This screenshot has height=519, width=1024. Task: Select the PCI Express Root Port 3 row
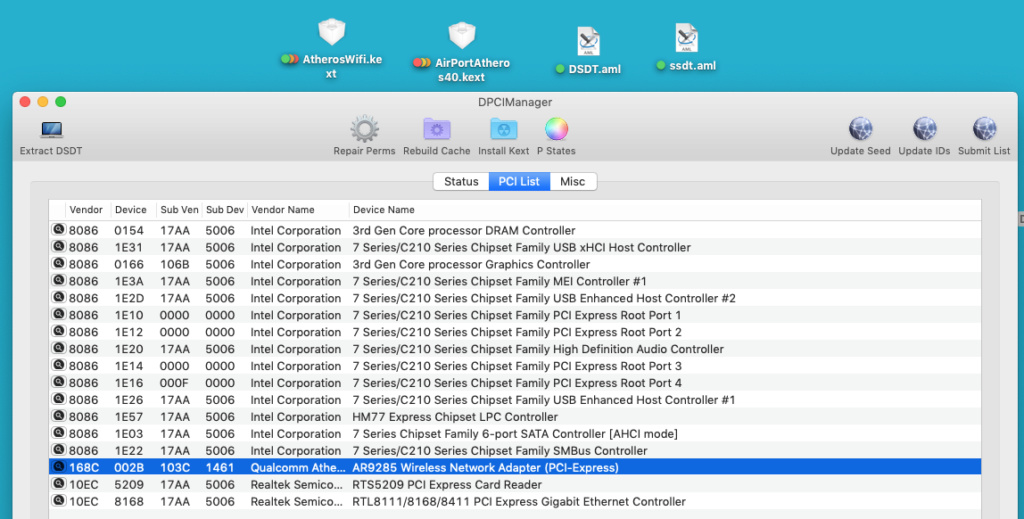(515, 366)
